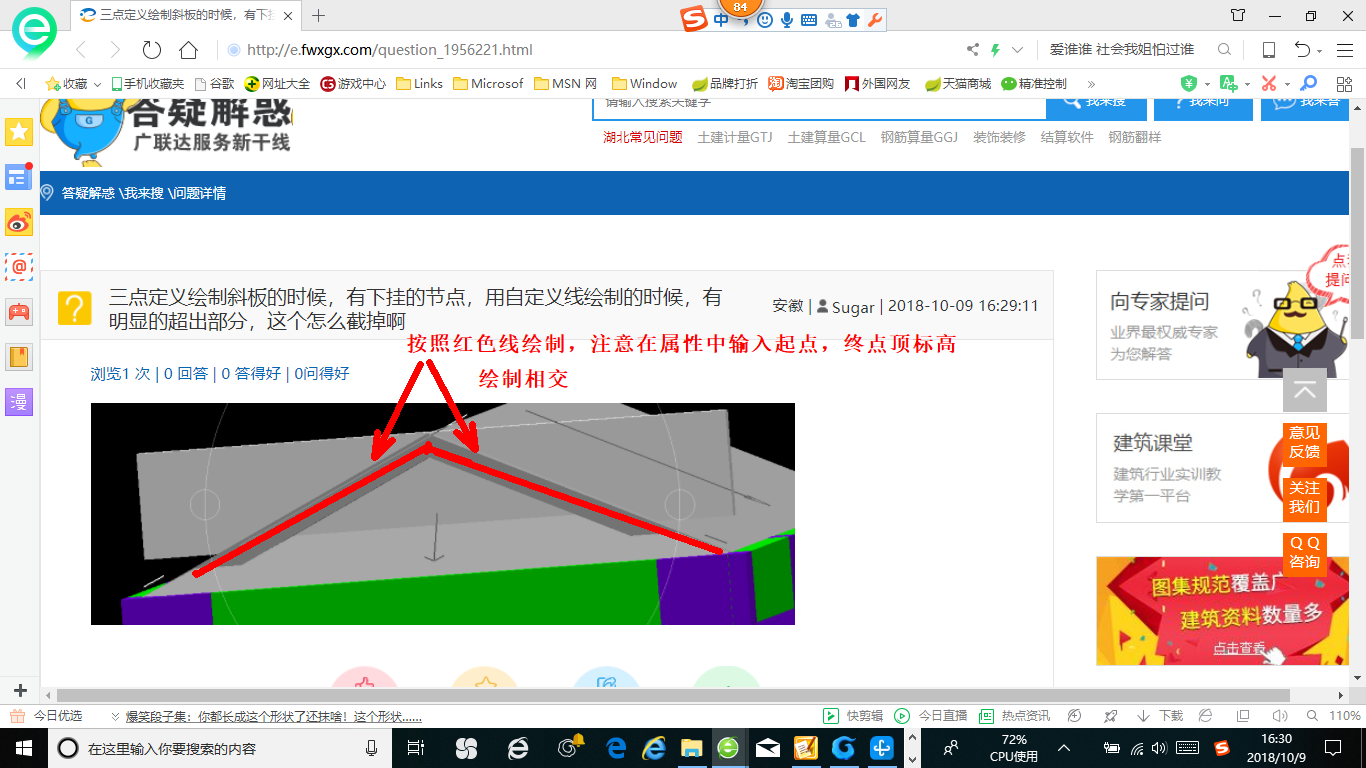Click the red scissors screenshot icon
Screen dimensions: 1366x768
pos(1269,84)
